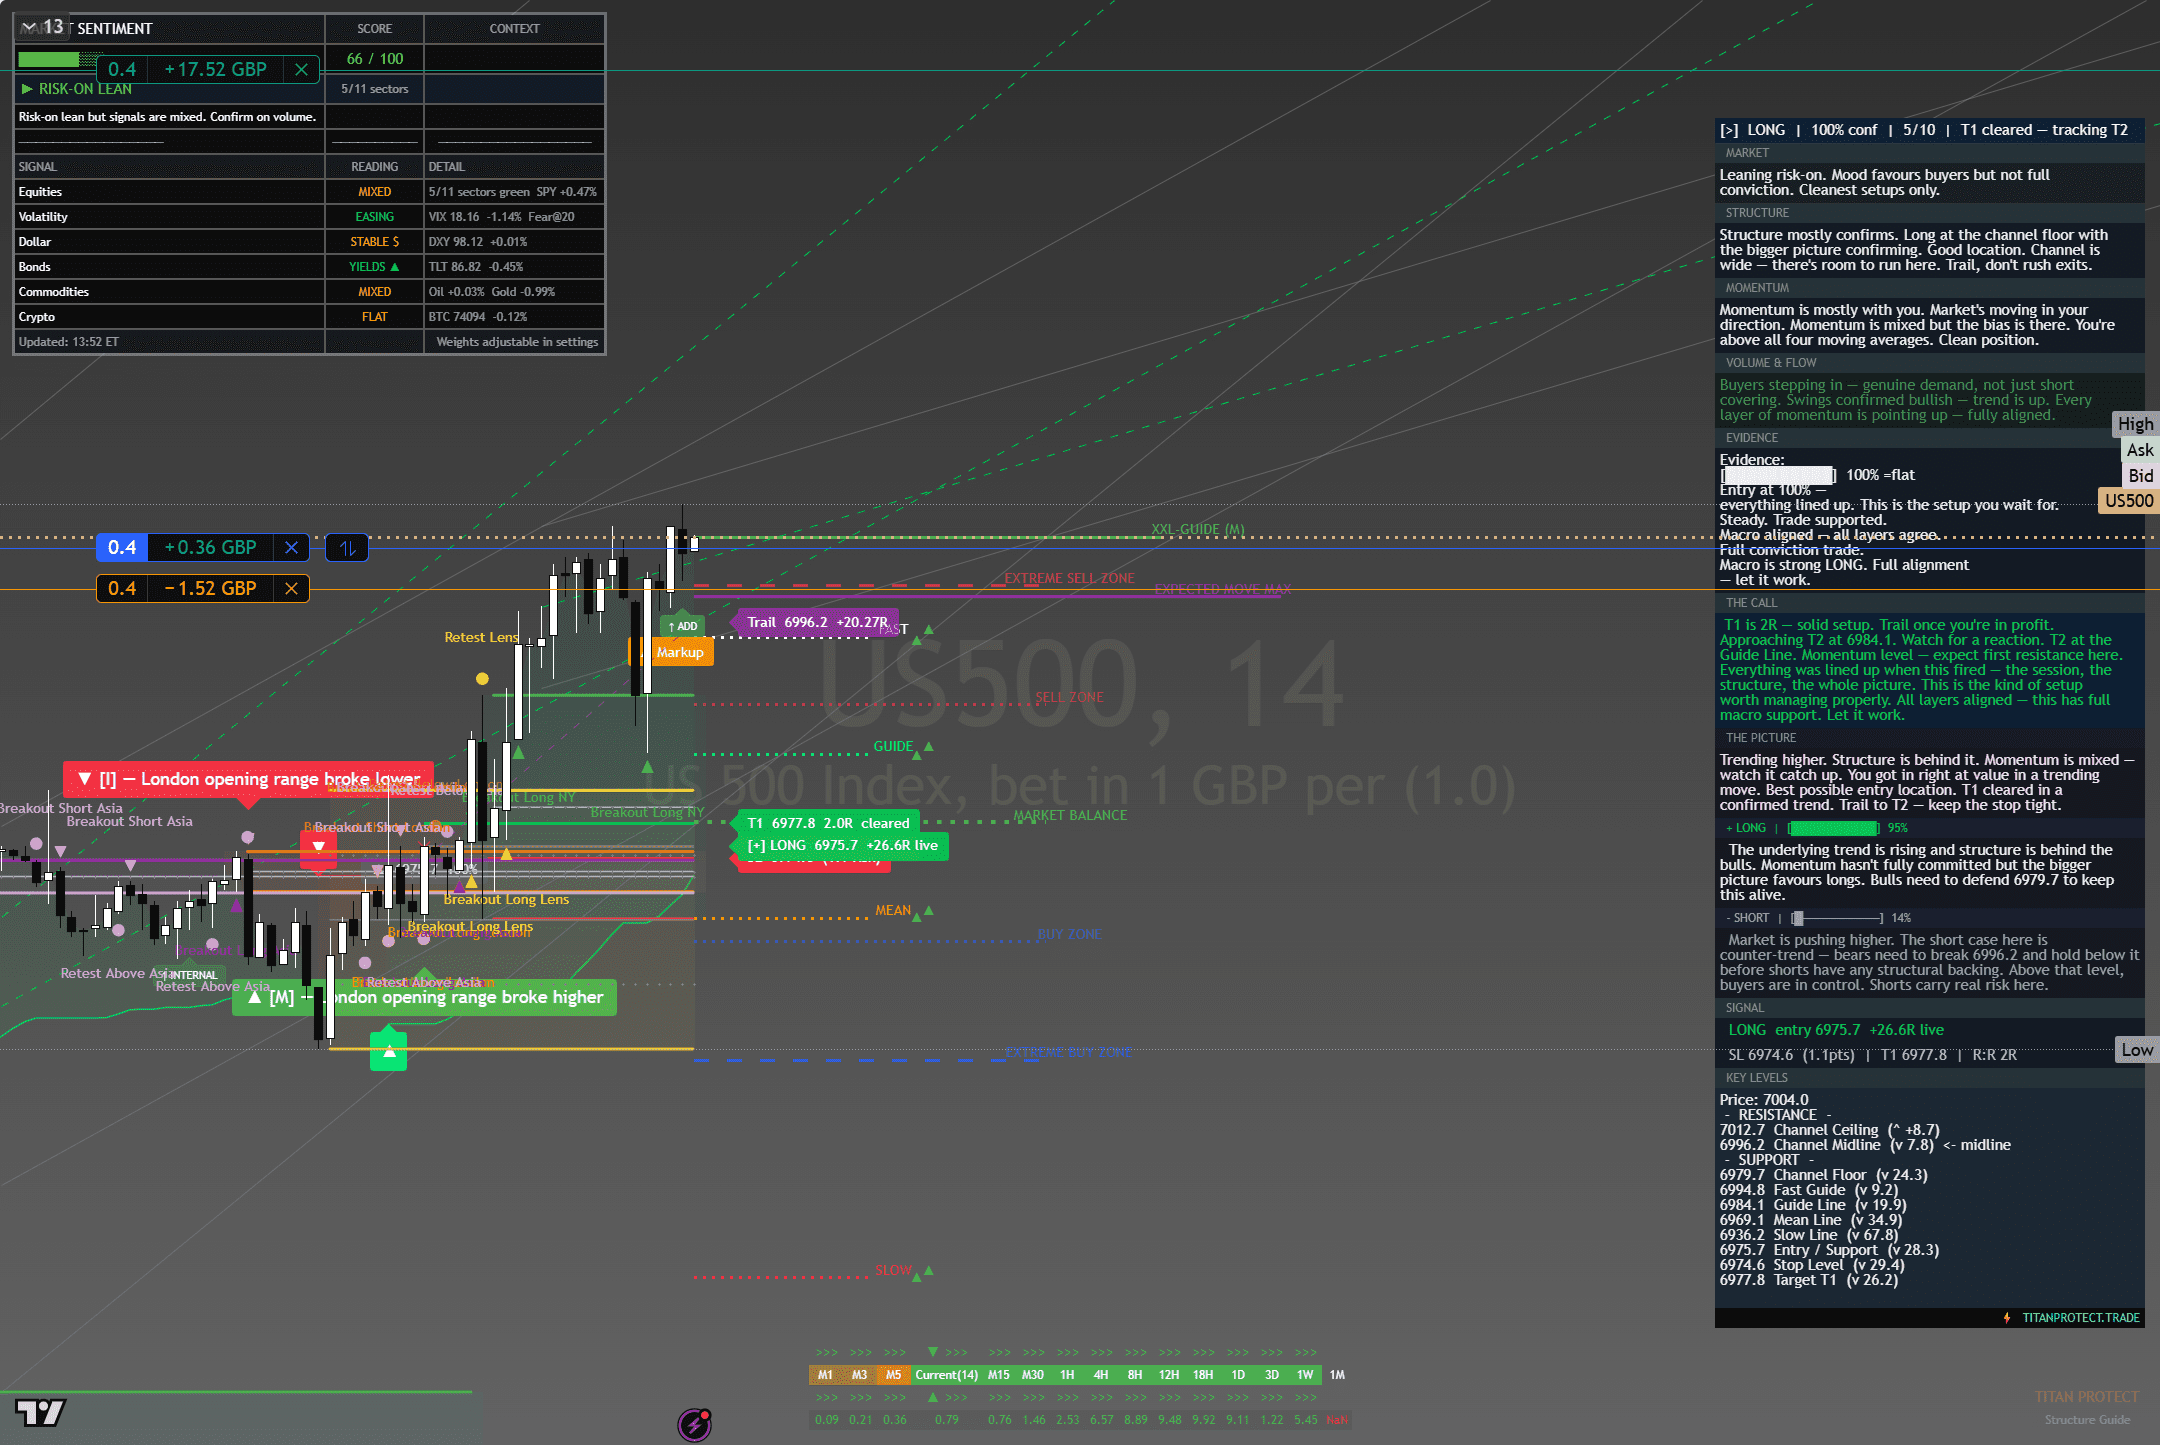Viewport: 2160px width, 1445px height.
Task: Click the green up-arrow buy signal marker
Action: click(389, 1052)
